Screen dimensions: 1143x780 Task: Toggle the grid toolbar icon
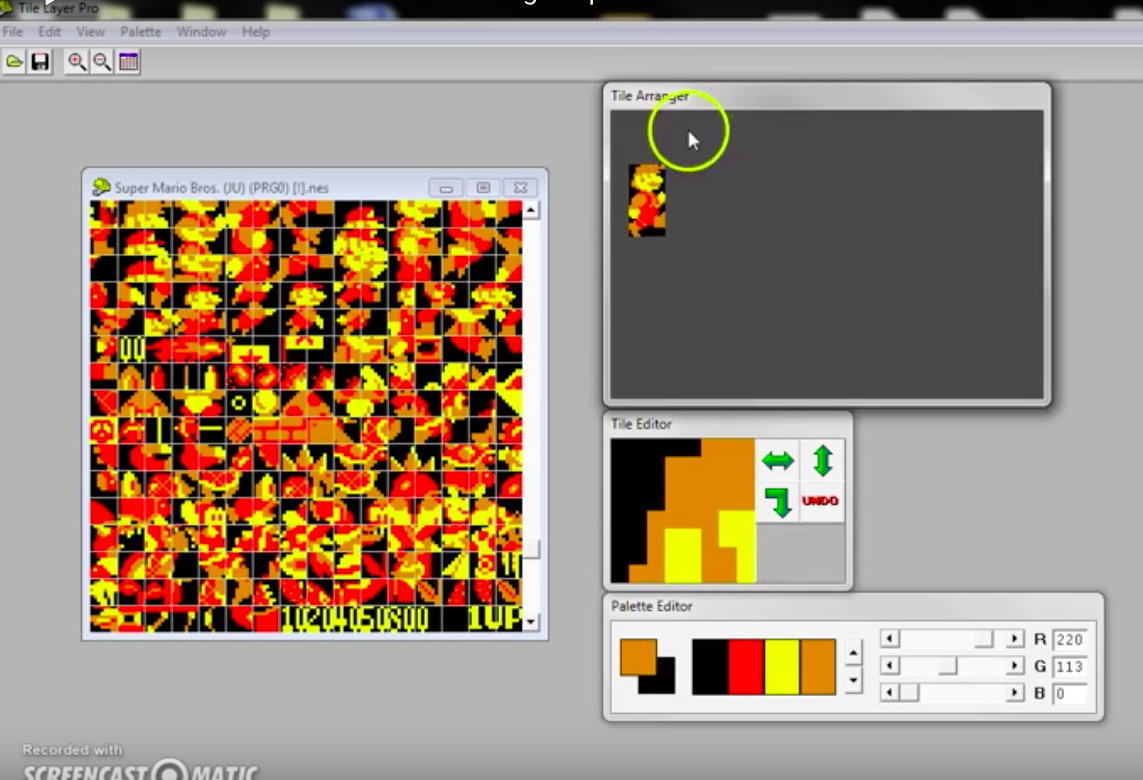coord(128,62)
